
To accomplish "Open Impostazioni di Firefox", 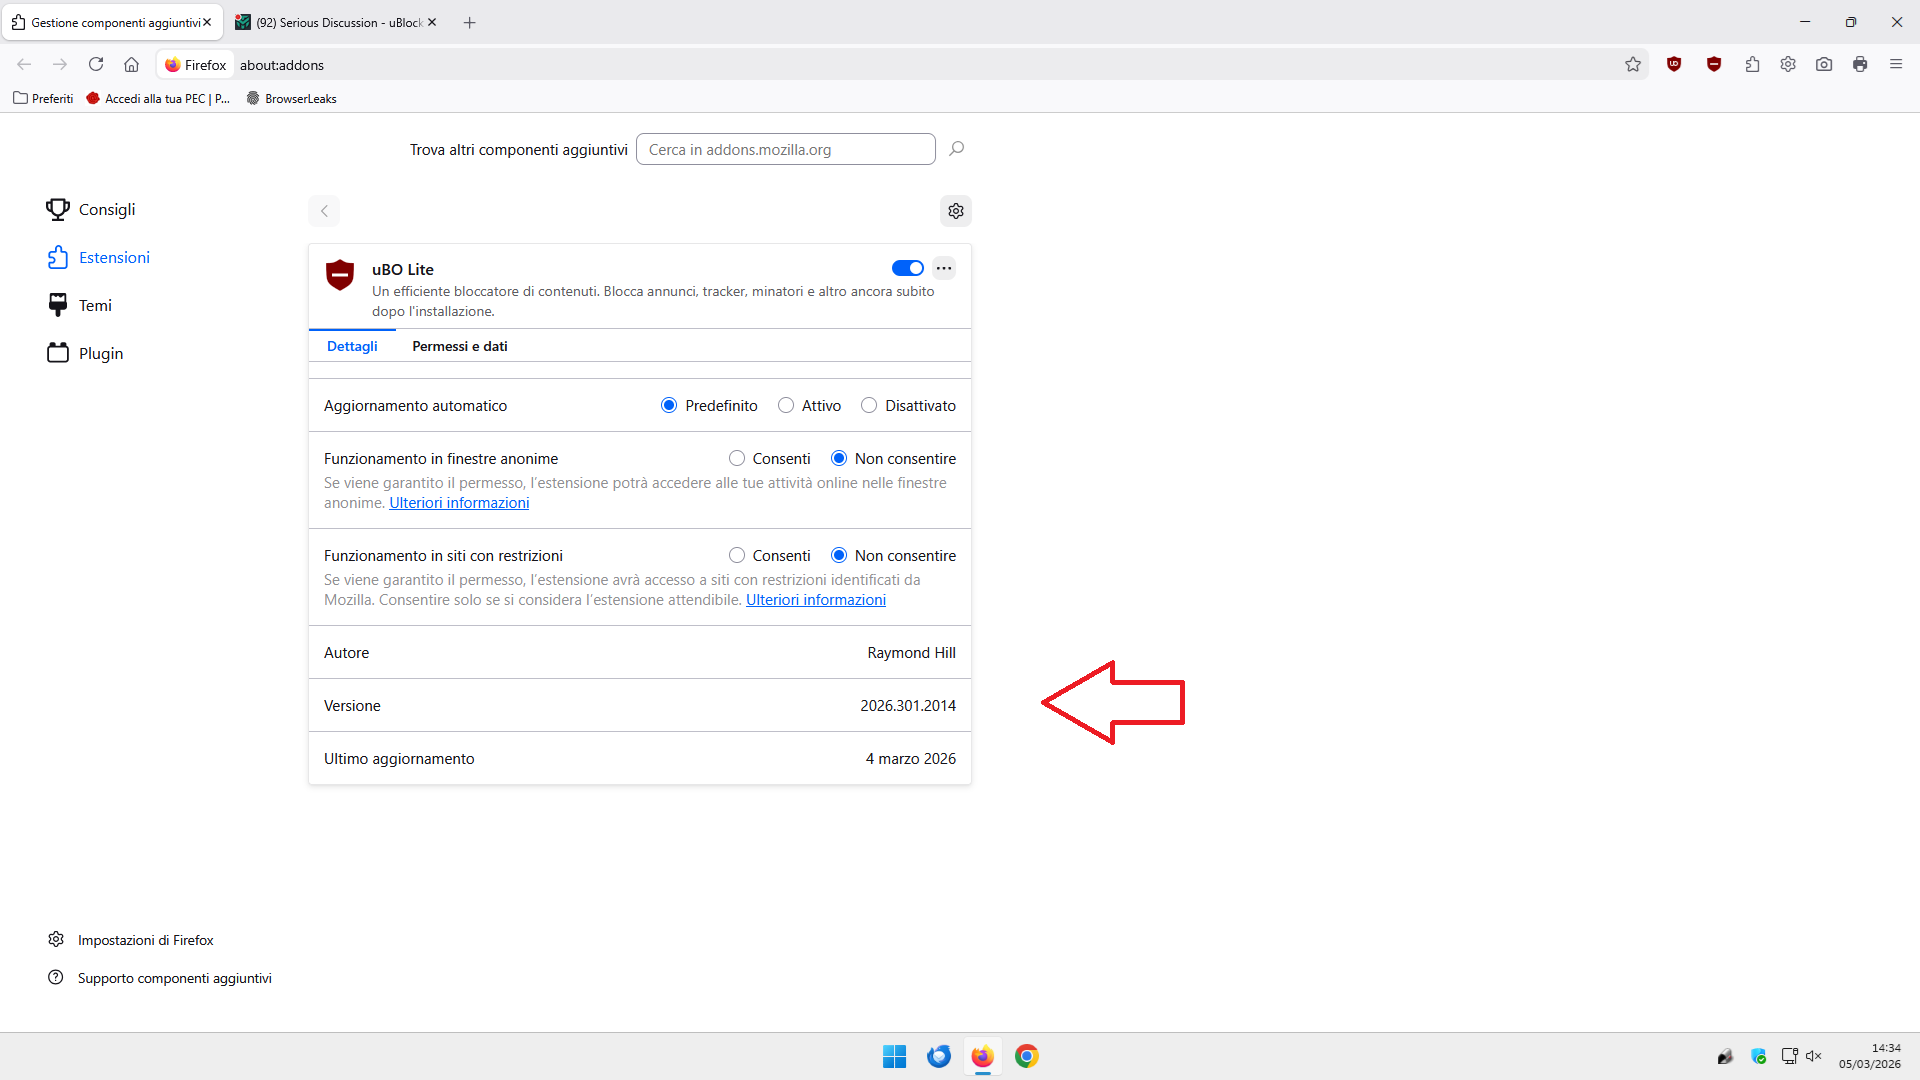I will pyautogui.click(x=131, y=940).
